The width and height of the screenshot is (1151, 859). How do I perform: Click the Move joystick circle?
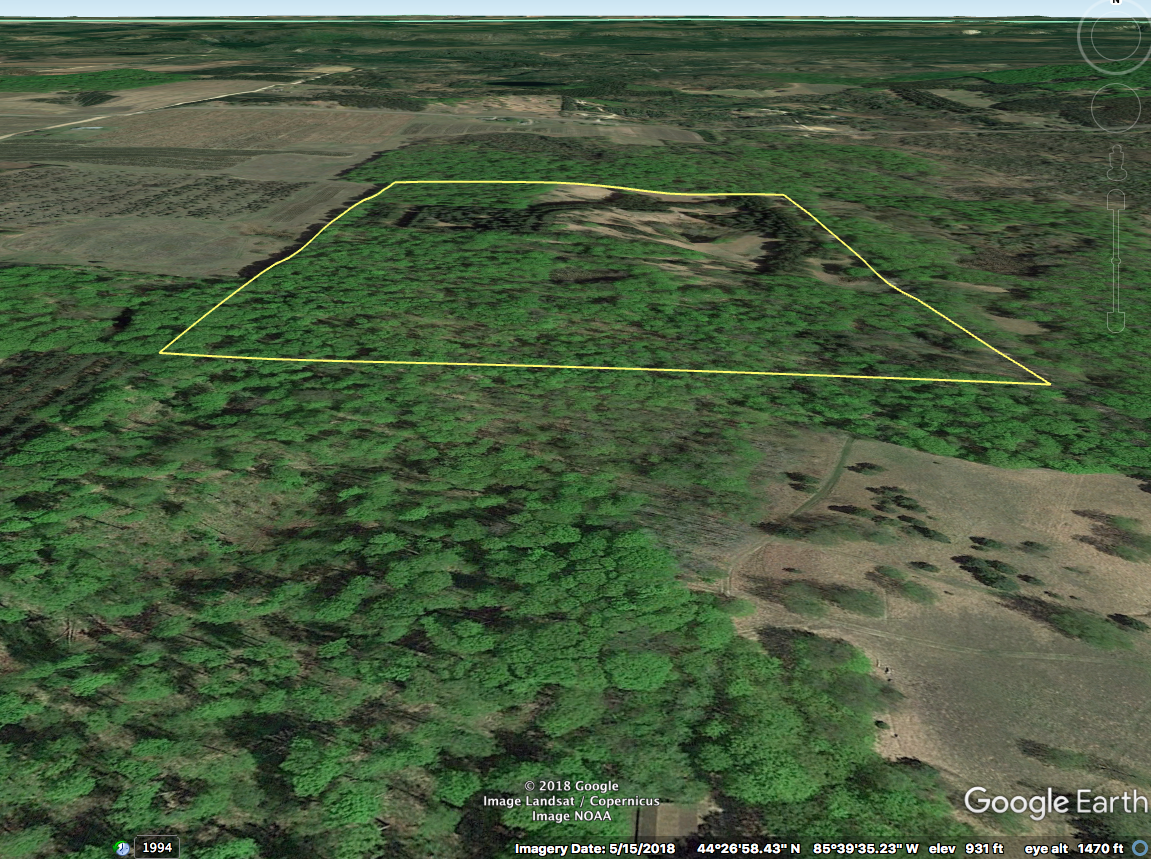pos(1115,106)
